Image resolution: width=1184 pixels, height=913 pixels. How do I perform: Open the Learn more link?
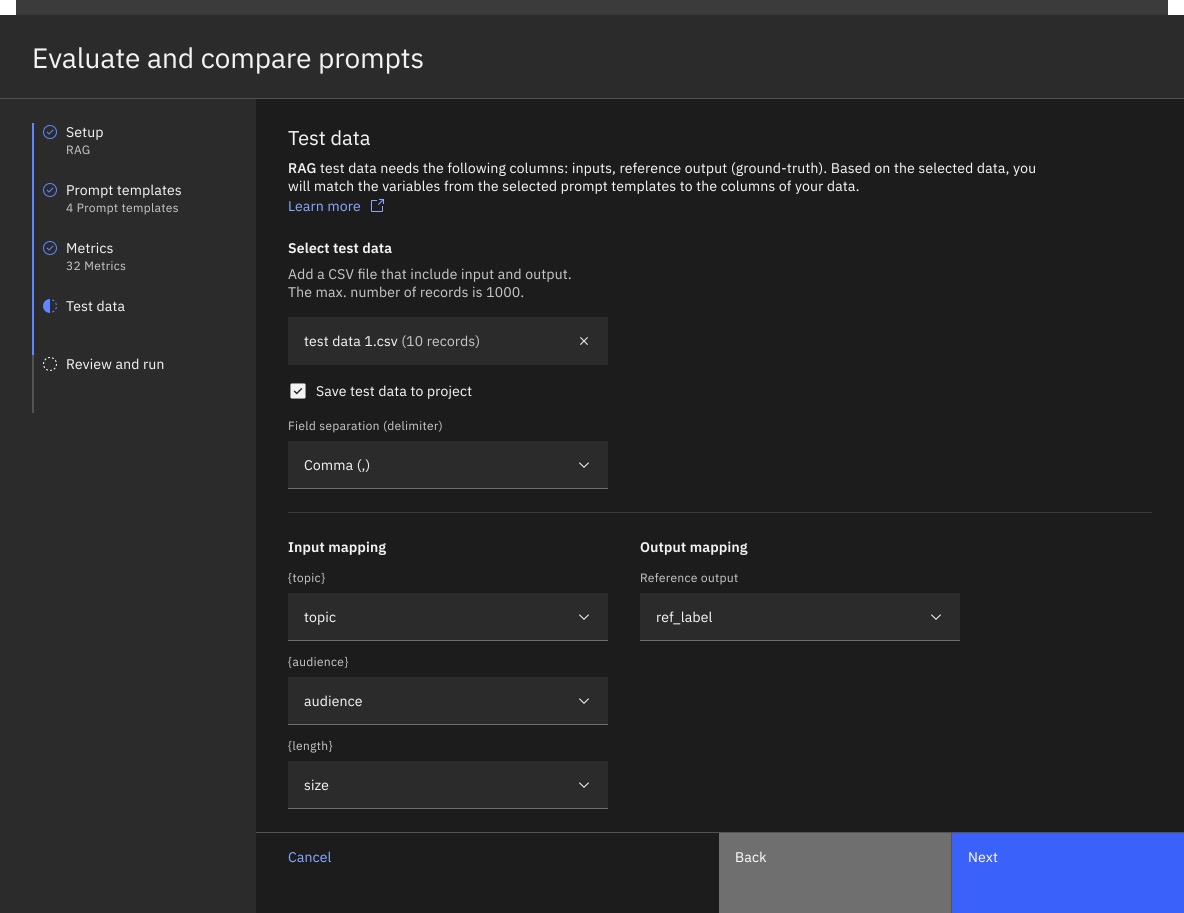pyautogui.click(x=324, y=206)
